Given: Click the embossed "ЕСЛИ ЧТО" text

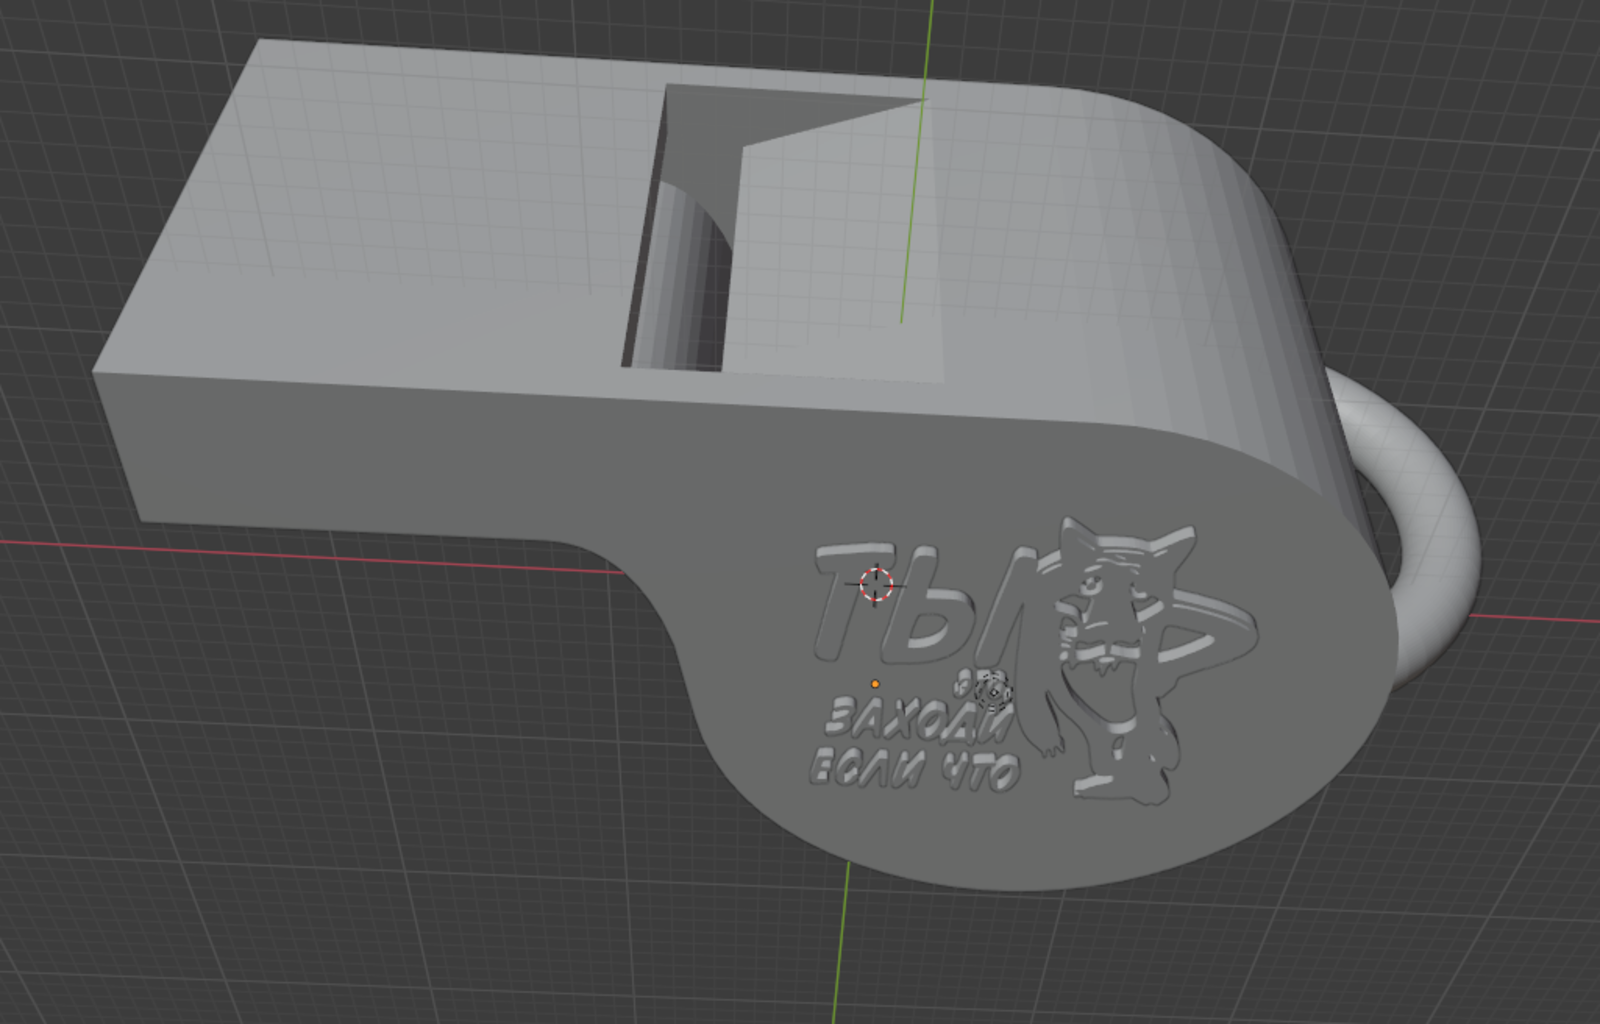Looking at the screenshot, I should (912, 770).
